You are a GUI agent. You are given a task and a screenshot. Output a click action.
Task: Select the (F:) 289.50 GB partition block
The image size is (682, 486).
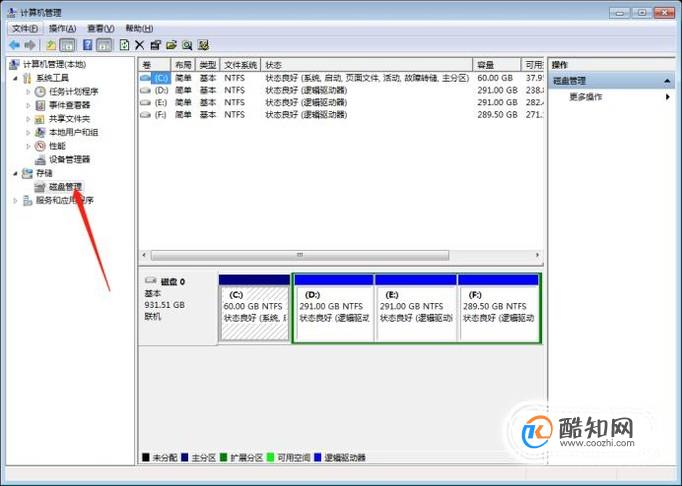[x=499, y=308]
